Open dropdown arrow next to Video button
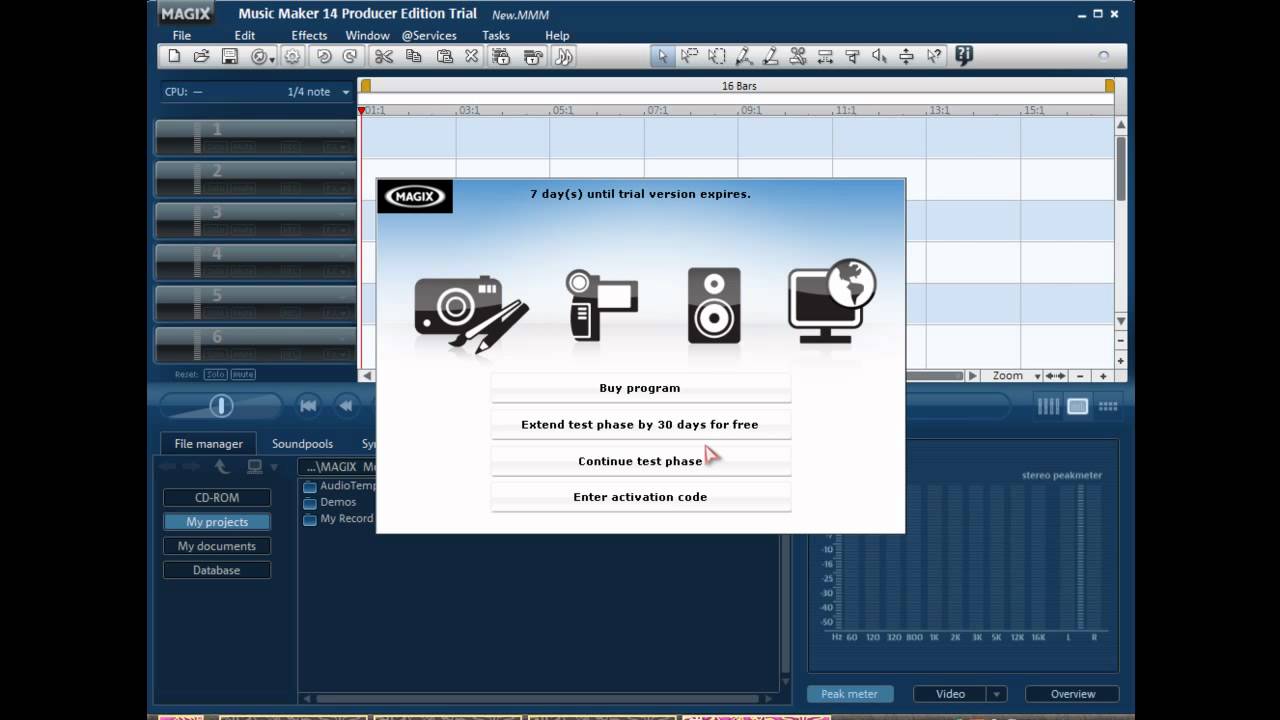 pyautogui.click(x=996, y=694)
